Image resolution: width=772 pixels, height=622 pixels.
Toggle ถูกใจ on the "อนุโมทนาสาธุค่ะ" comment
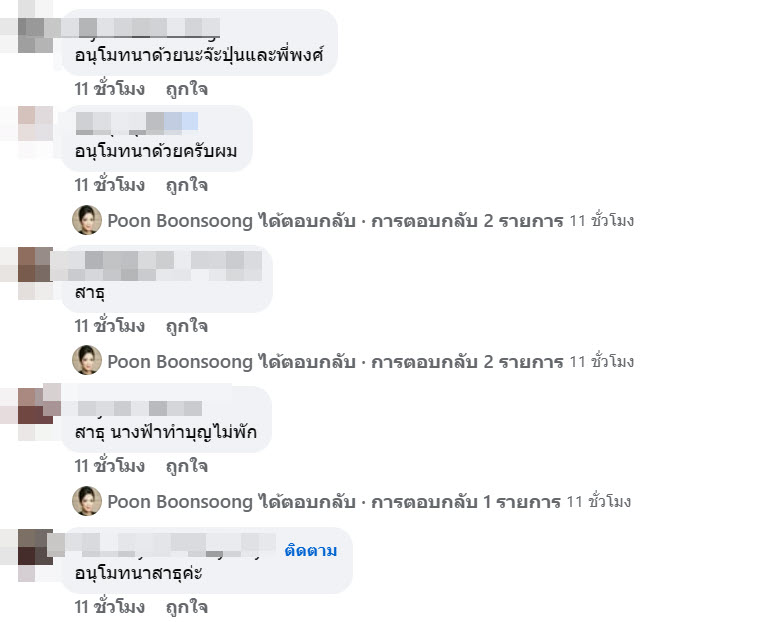[186, 607]
